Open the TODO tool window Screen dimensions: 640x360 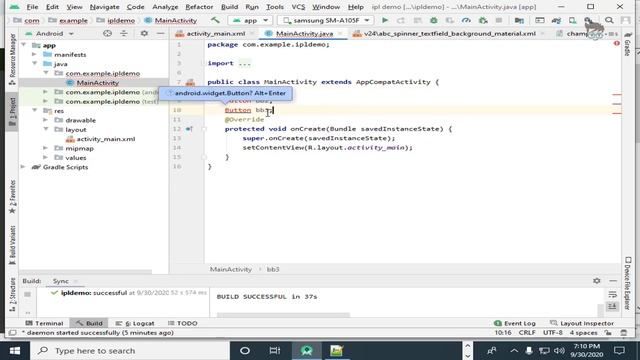pos(182,323)
